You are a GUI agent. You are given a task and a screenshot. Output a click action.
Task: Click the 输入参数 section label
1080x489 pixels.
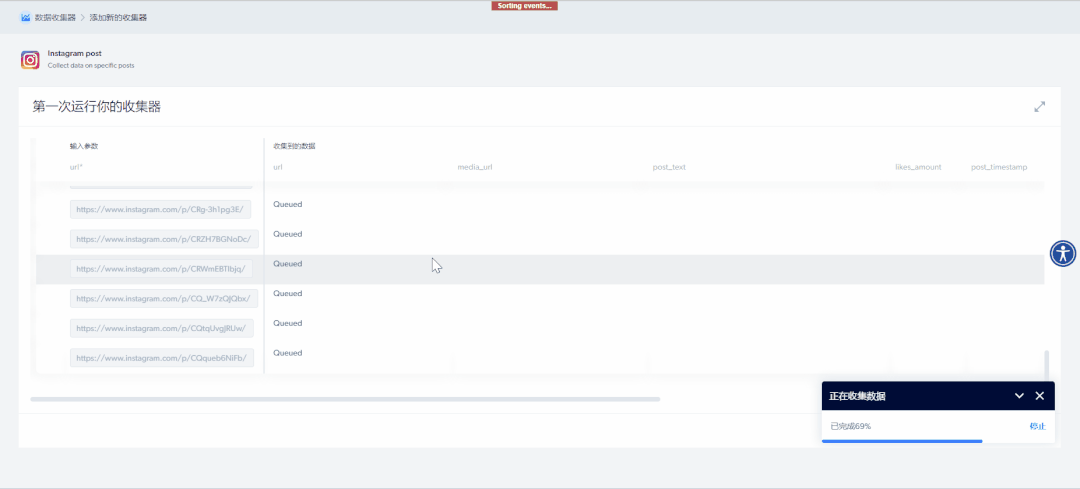(84, 146)
